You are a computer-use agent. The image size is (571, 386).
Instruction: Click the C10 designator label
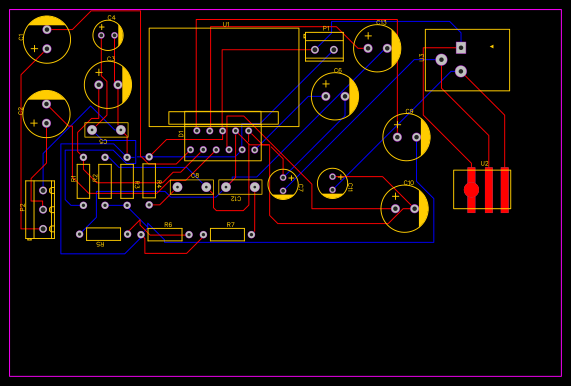click(409, 183)
